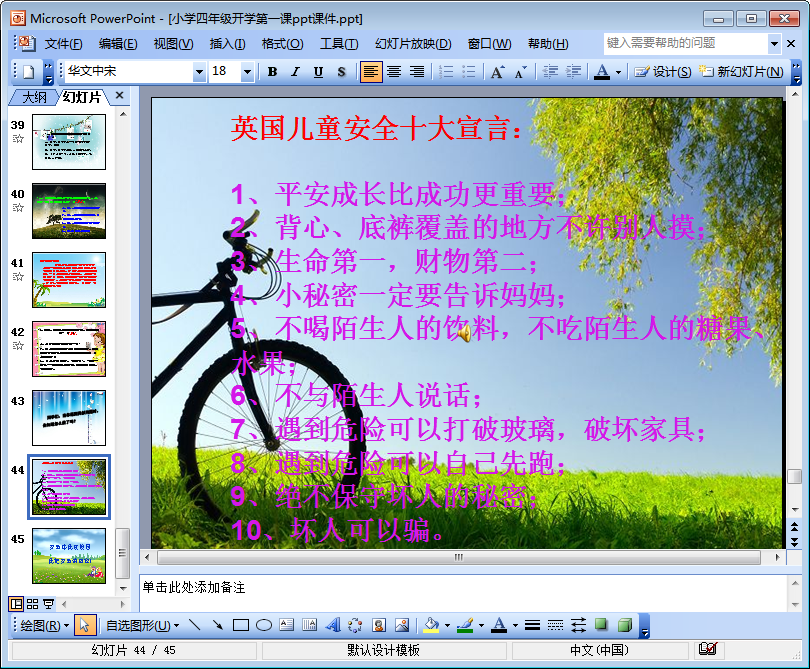Toggle bold formatting

click(x=272, y=72)
